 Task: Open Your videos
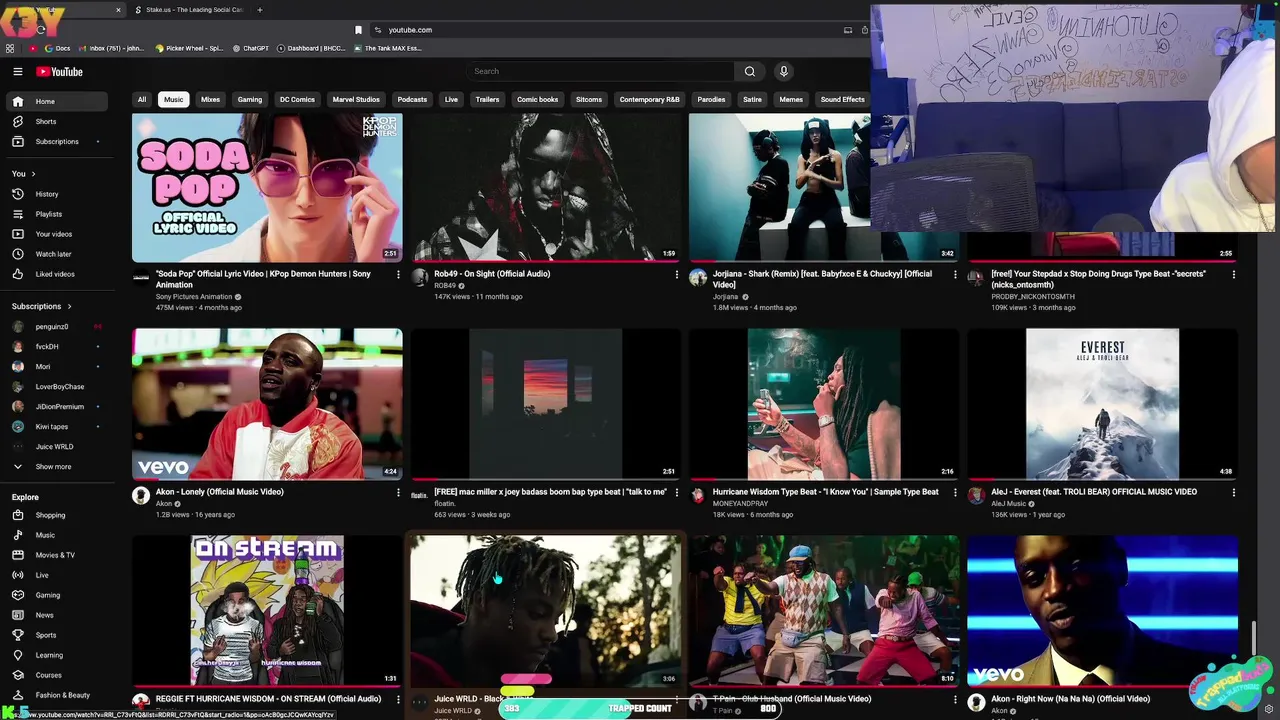click(x=55, y=234)
